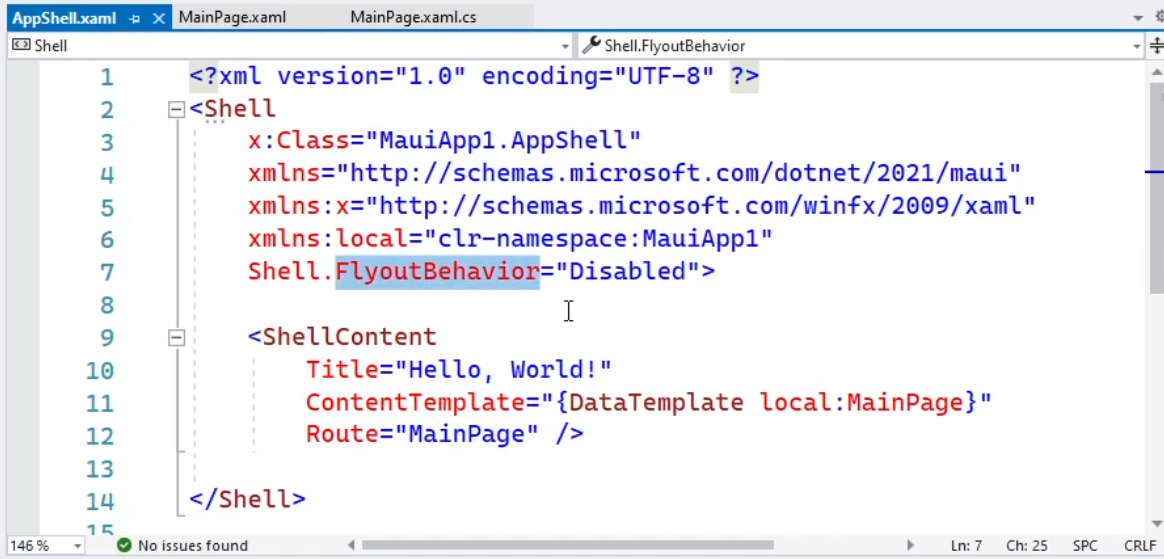The height and width of the screenshot is (559, 1164).
Task: Open the MainPage.xaml.cs tab
Action: [x=413, y=17]
